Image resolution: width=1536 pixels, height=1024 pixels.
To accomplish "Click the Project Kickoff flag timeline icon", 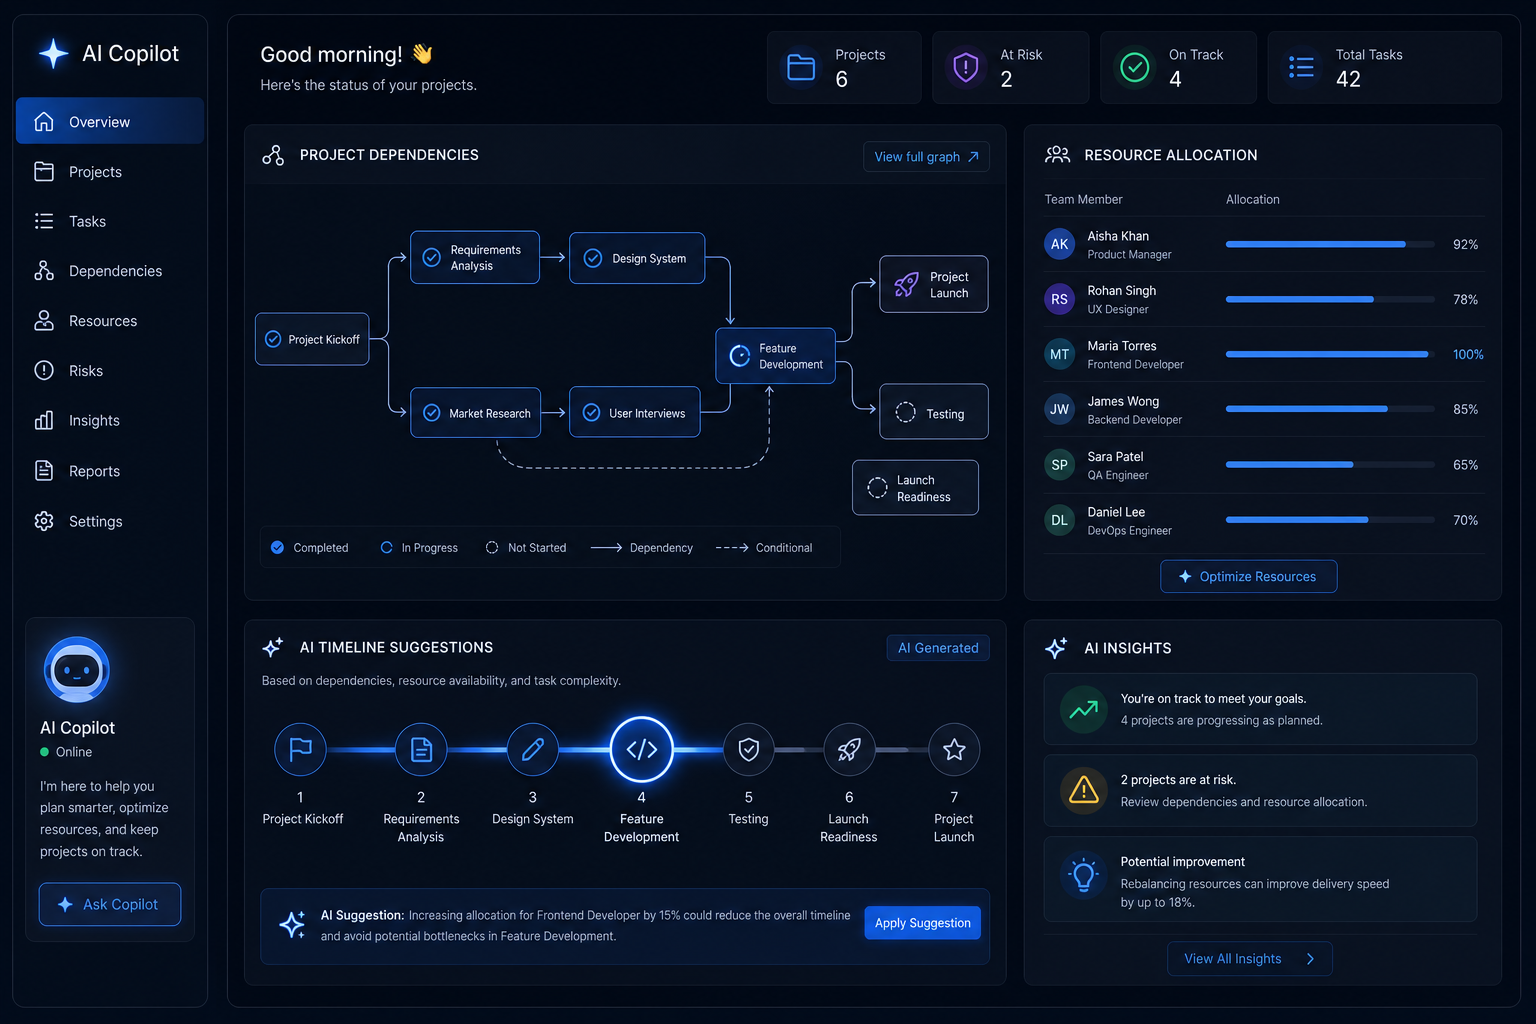I will (x=300, y=749).
